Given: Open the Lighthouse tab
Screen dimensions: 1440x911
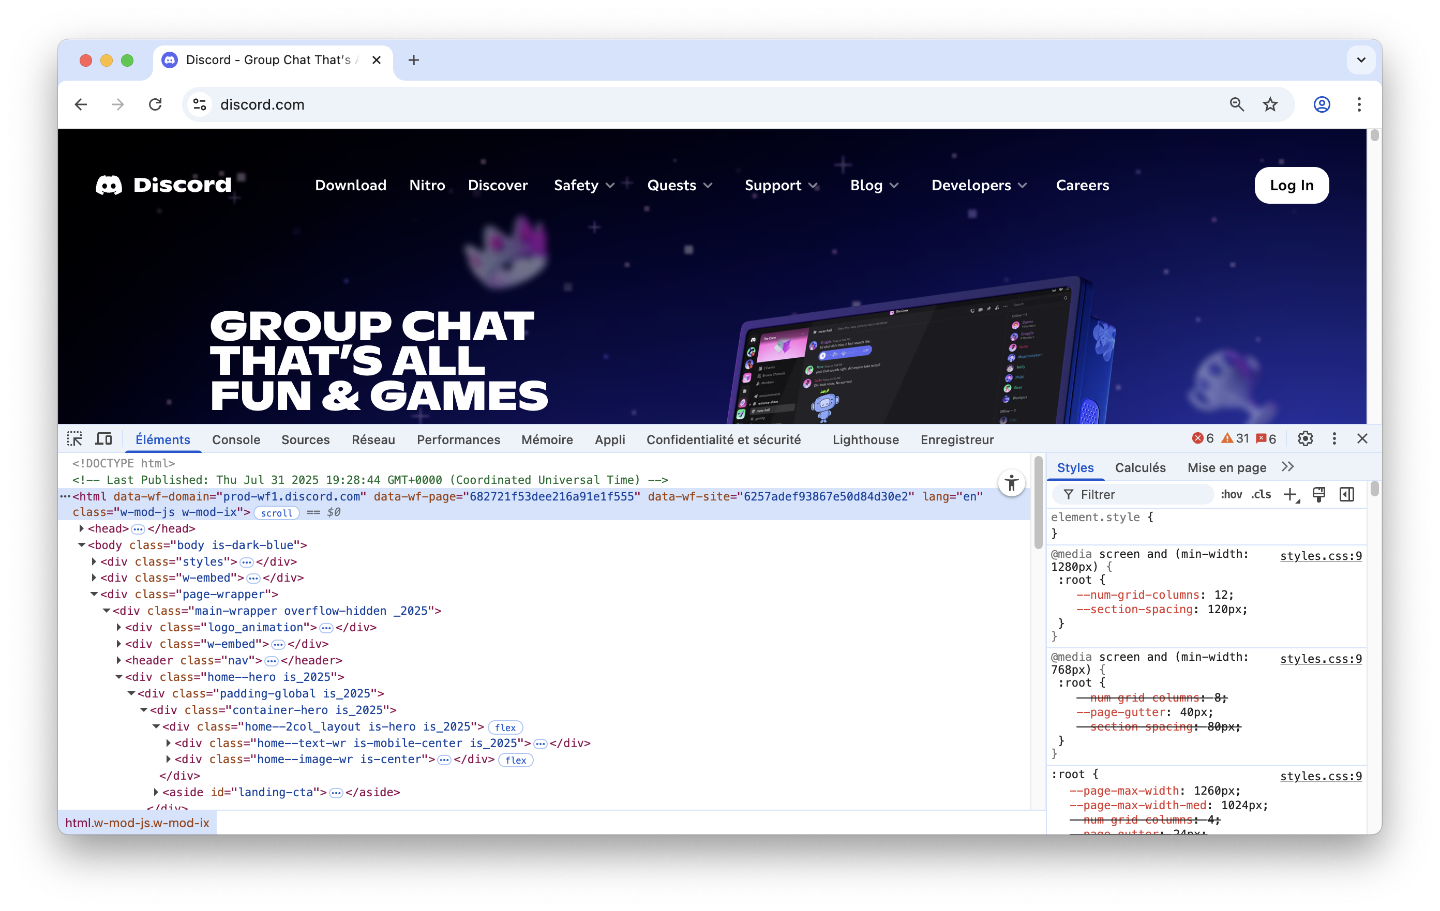Looking at the screenshot, I should 866,440.
